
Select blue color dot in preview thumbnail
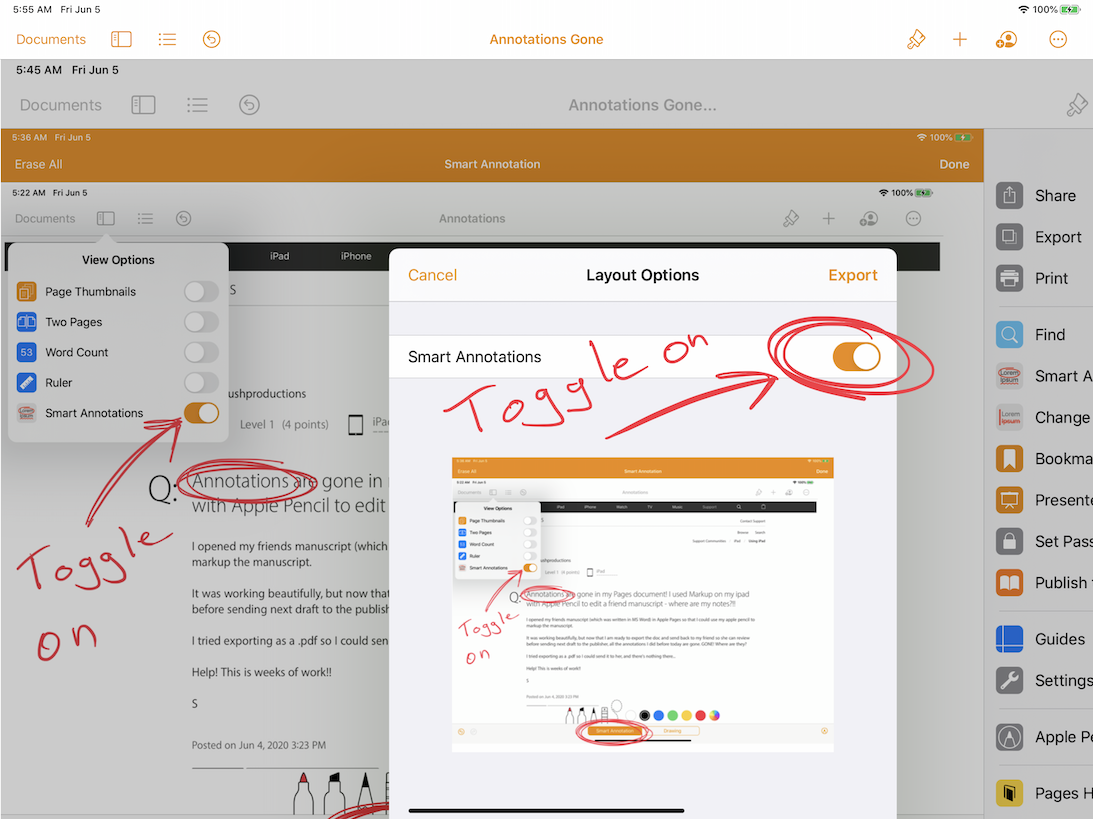tap(659, 715)
